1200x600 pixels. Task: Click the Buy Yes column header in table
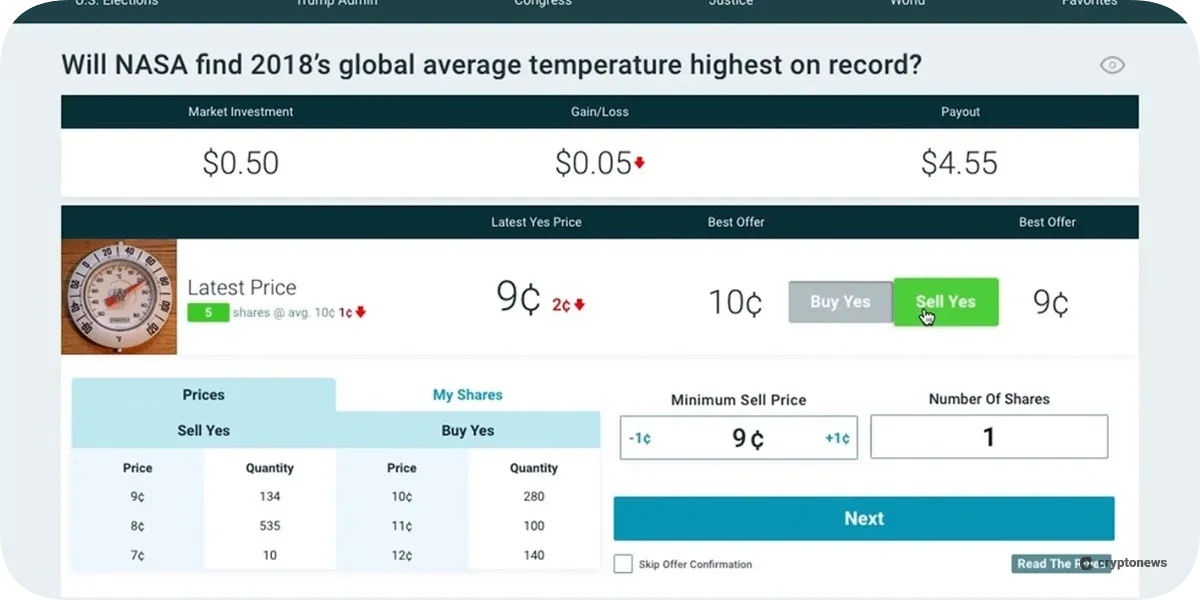coord(468,431)
